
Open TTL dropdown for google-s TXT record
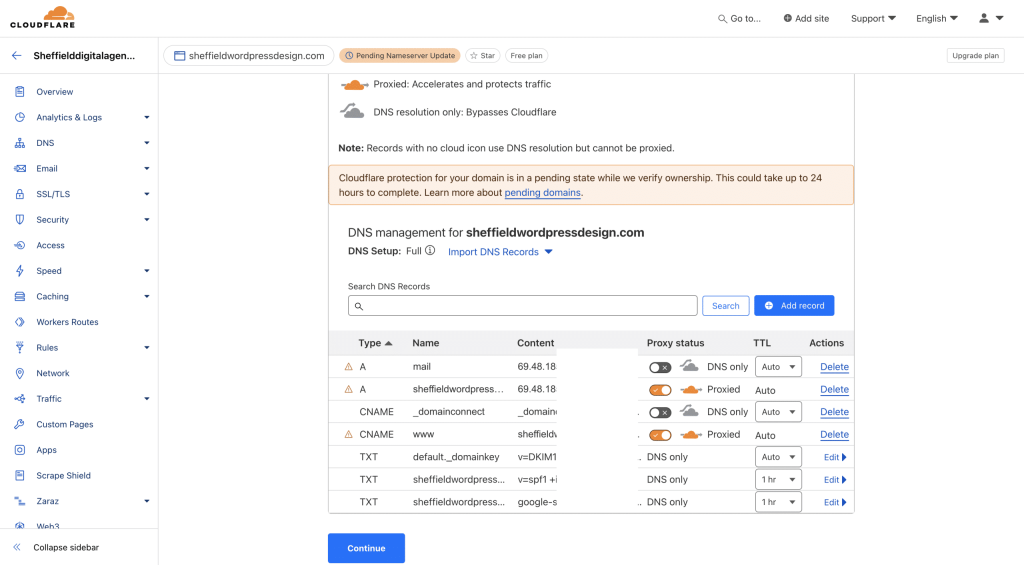pos(778,502)
